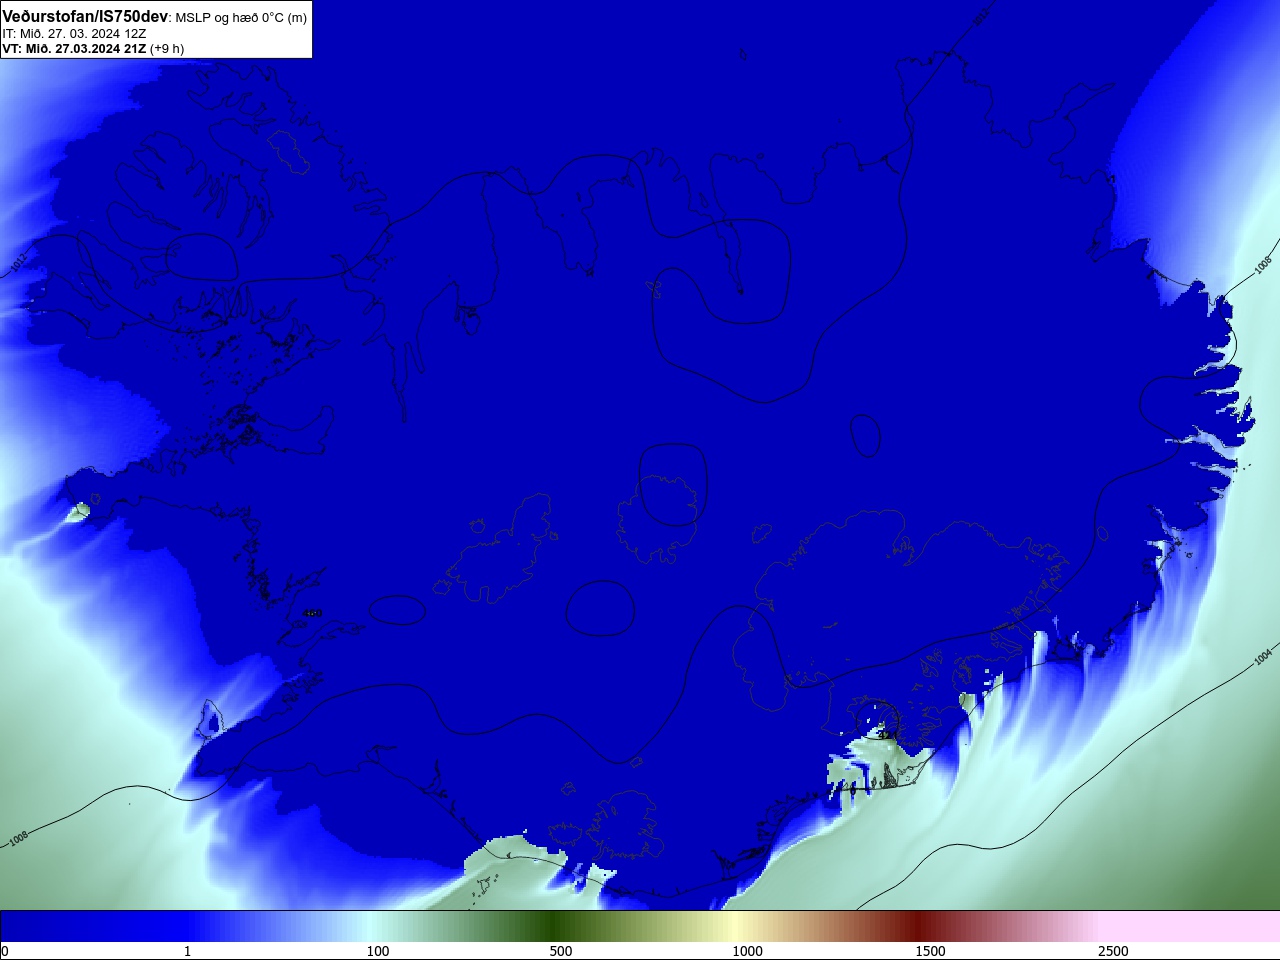
Task: Click the 1012 isobar label near the top right
Action: click(981, 15)
